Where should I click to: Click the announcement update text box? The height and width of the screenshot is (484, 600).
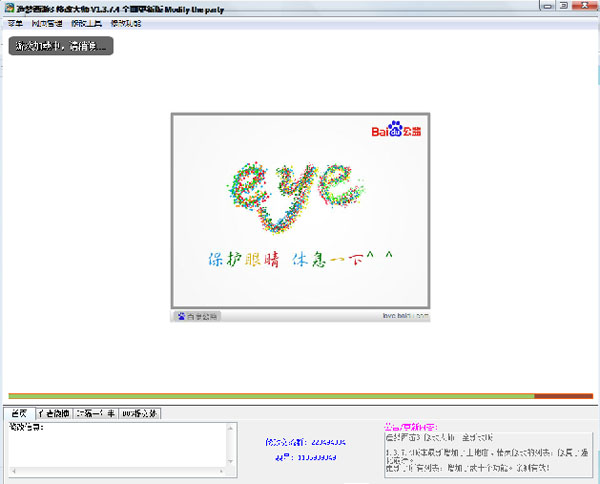coord(488,455)
